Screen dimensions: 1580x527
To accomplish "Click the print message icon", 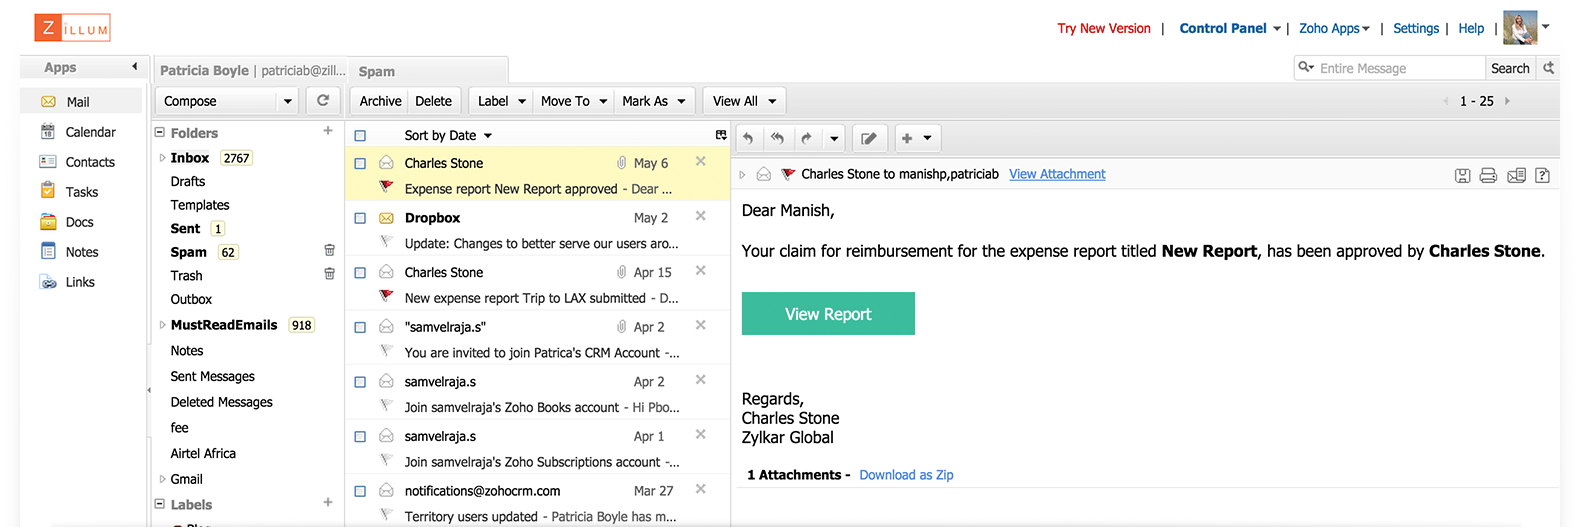I will [1488, 175].
